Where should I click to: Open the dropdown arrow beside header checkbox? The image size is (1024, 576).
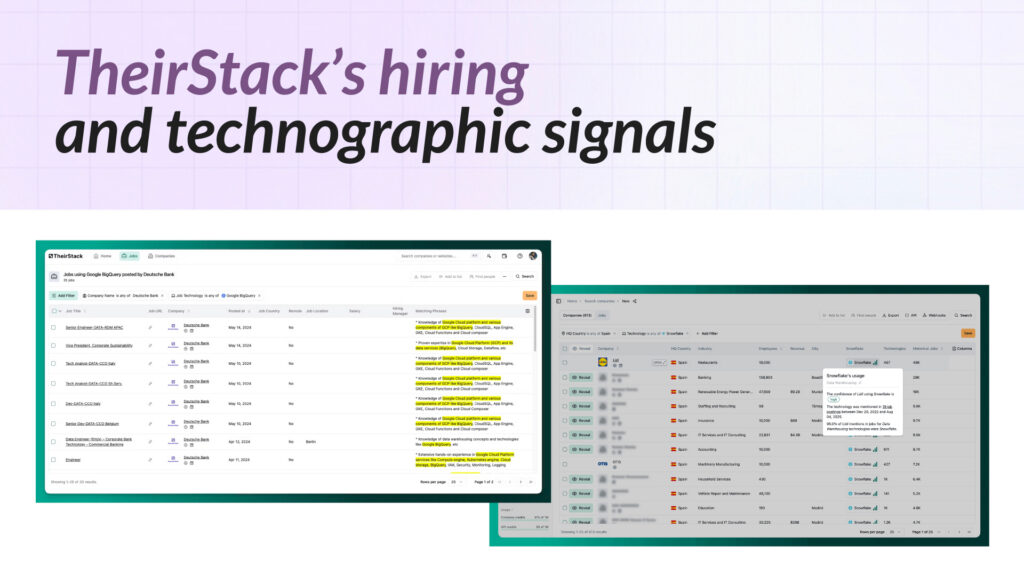coord(60,312)
